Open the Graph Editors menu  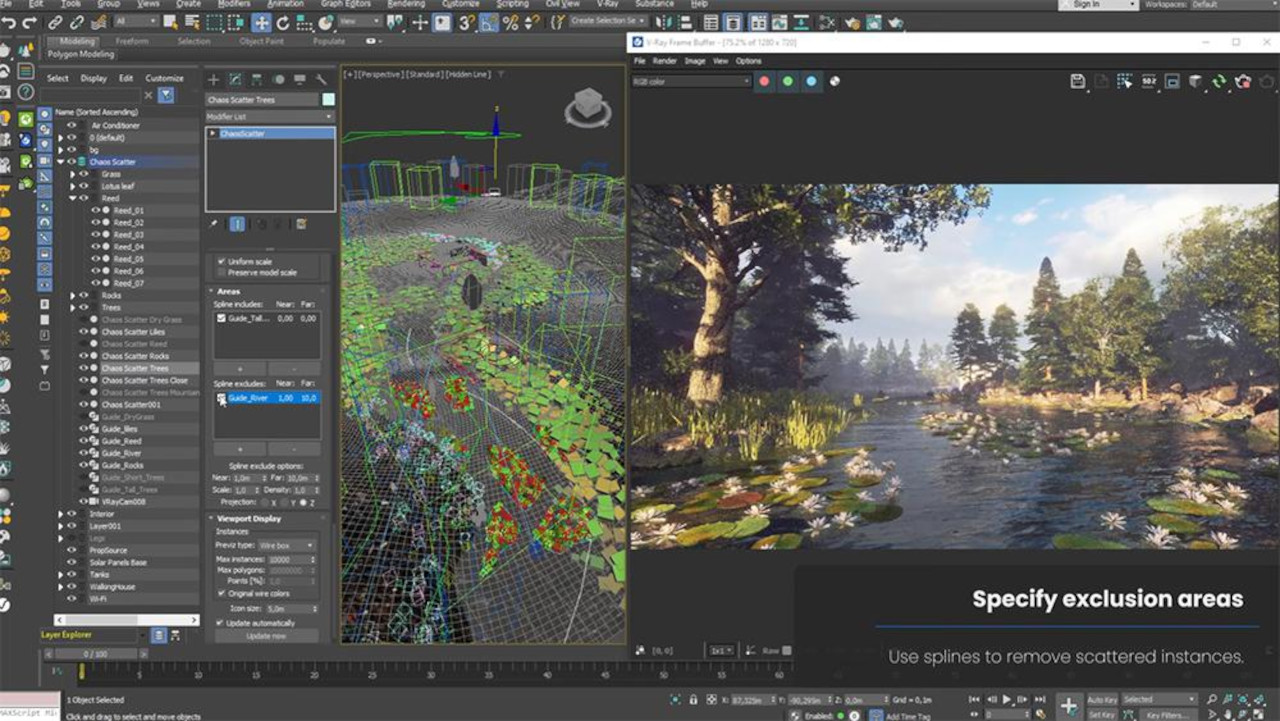[345, 4]
